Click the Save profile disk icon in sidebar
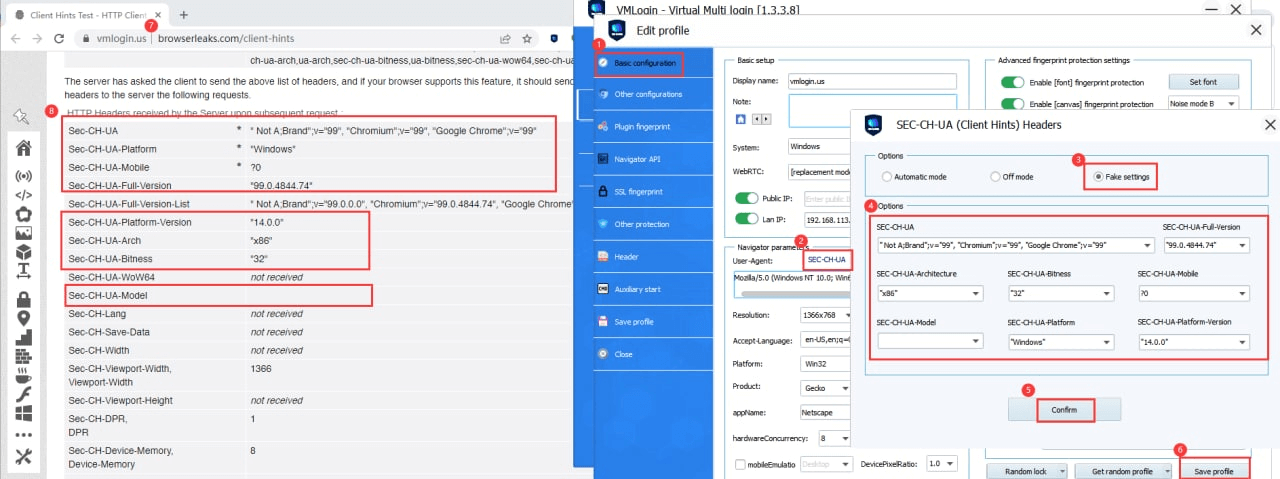 (x=603, y=321)
